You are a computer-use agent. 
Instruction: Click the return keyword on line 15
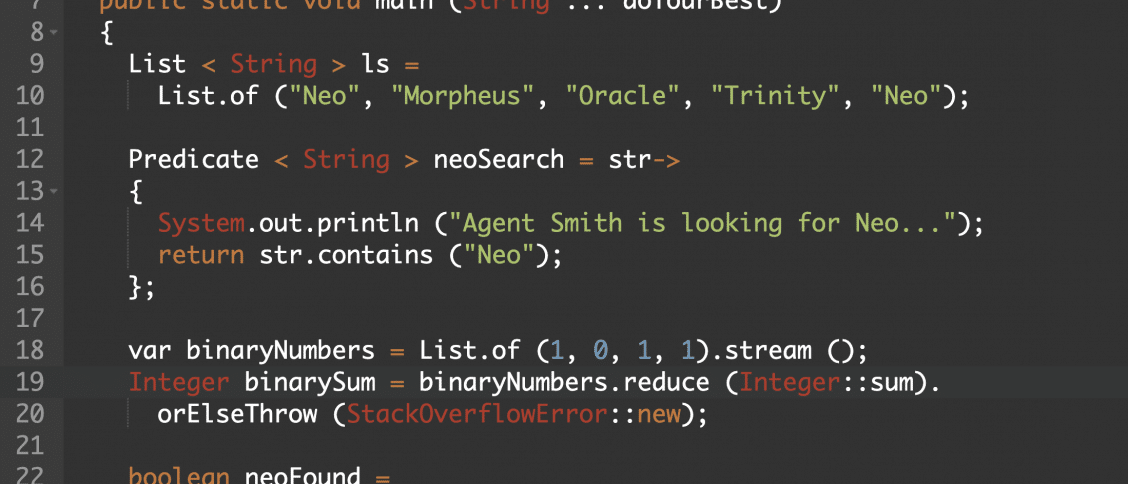point(201,255)
